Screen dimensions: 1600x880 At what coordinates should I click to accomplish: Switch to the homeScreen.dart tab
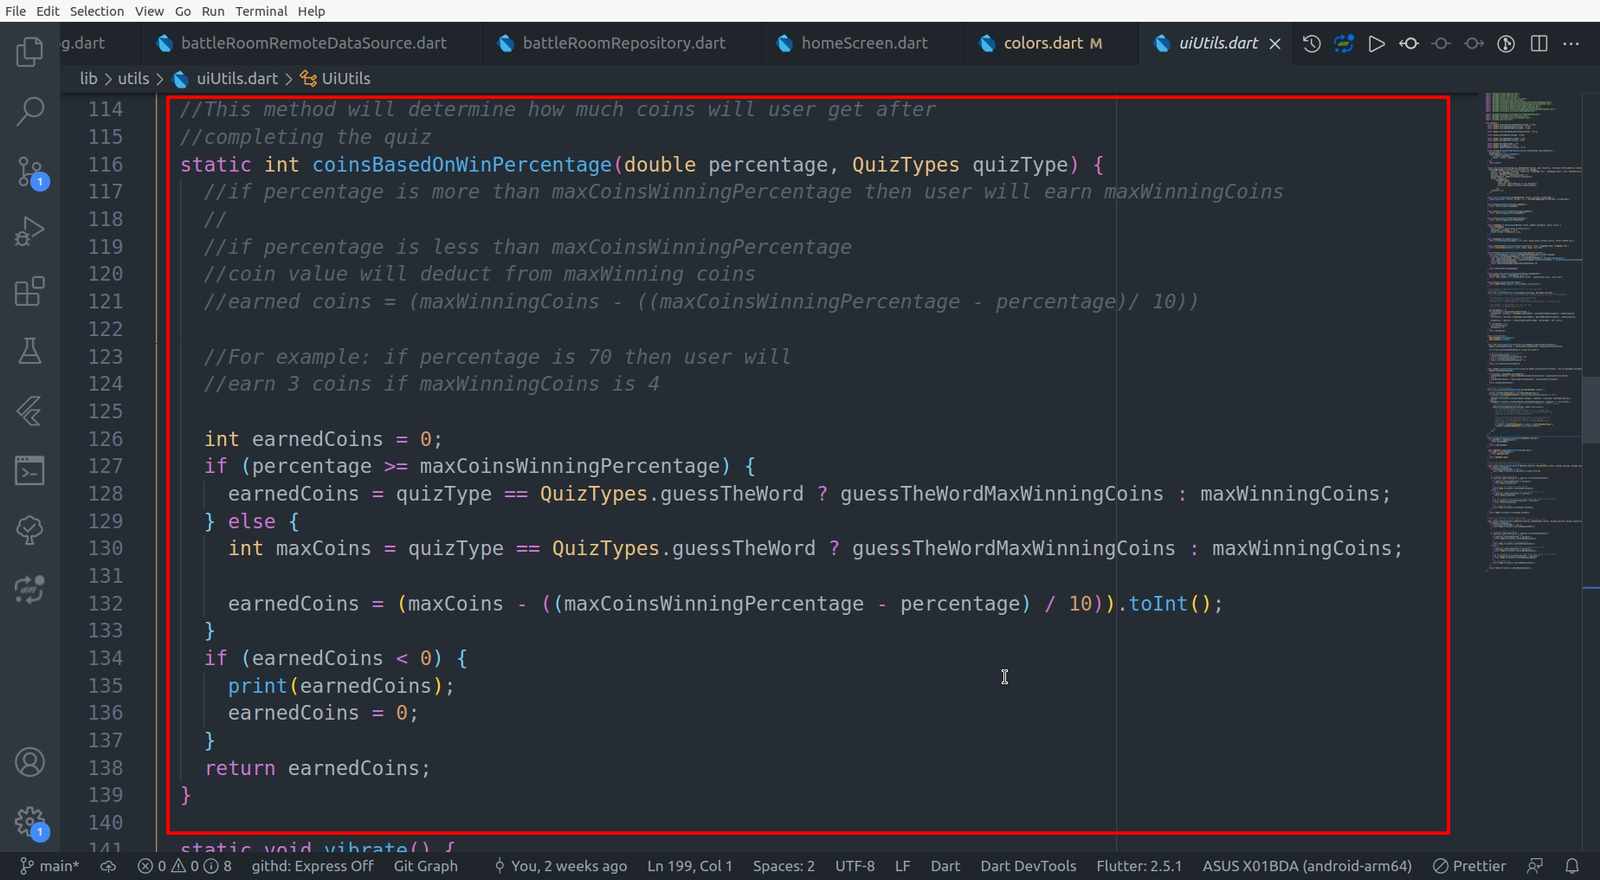[864, 43]
